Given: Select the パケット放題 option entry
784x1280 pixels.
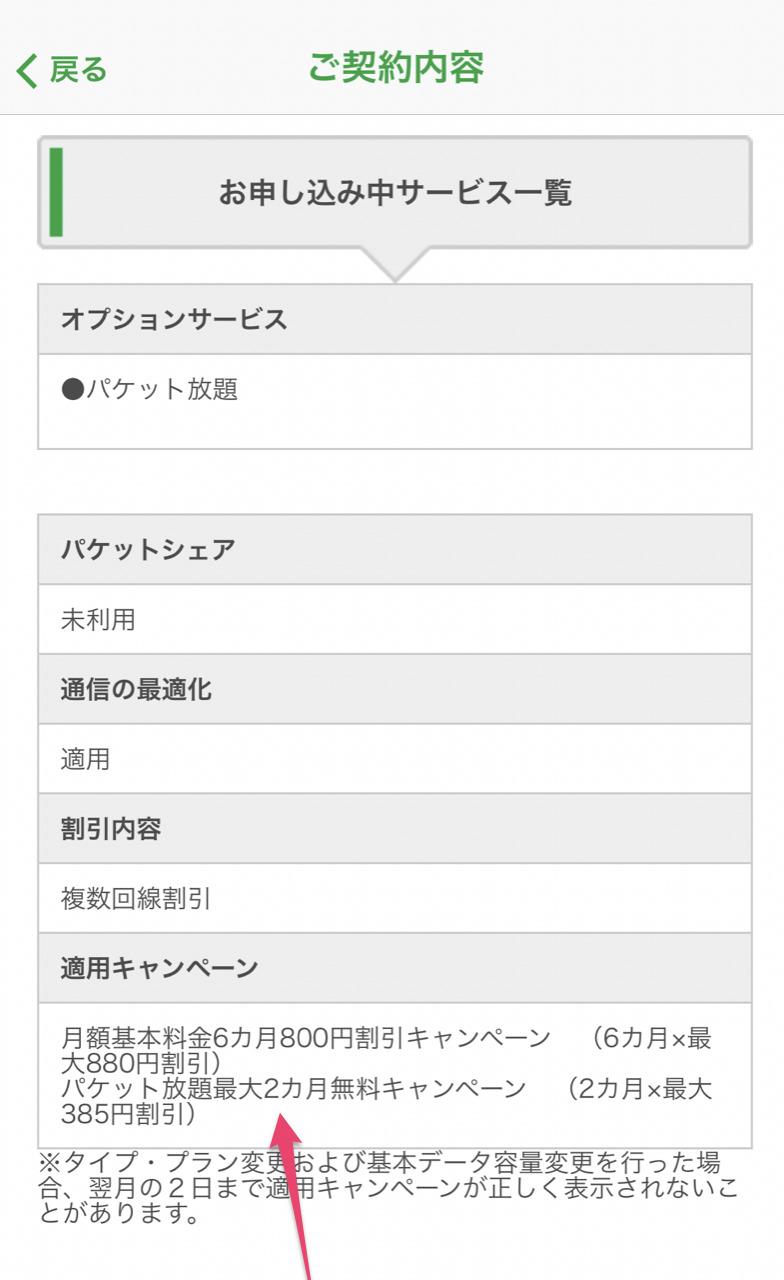Looking at the screenshot, I should point(161,390).
